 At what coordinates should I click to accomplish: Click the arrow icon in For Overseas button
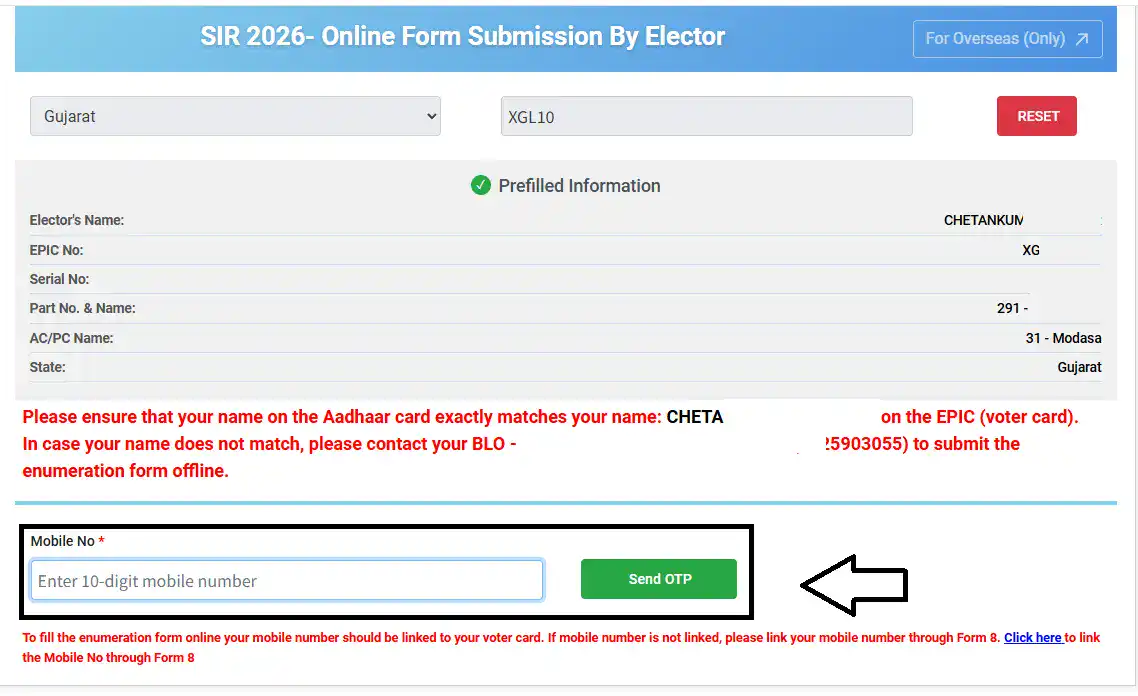(x=1082, y=39)
